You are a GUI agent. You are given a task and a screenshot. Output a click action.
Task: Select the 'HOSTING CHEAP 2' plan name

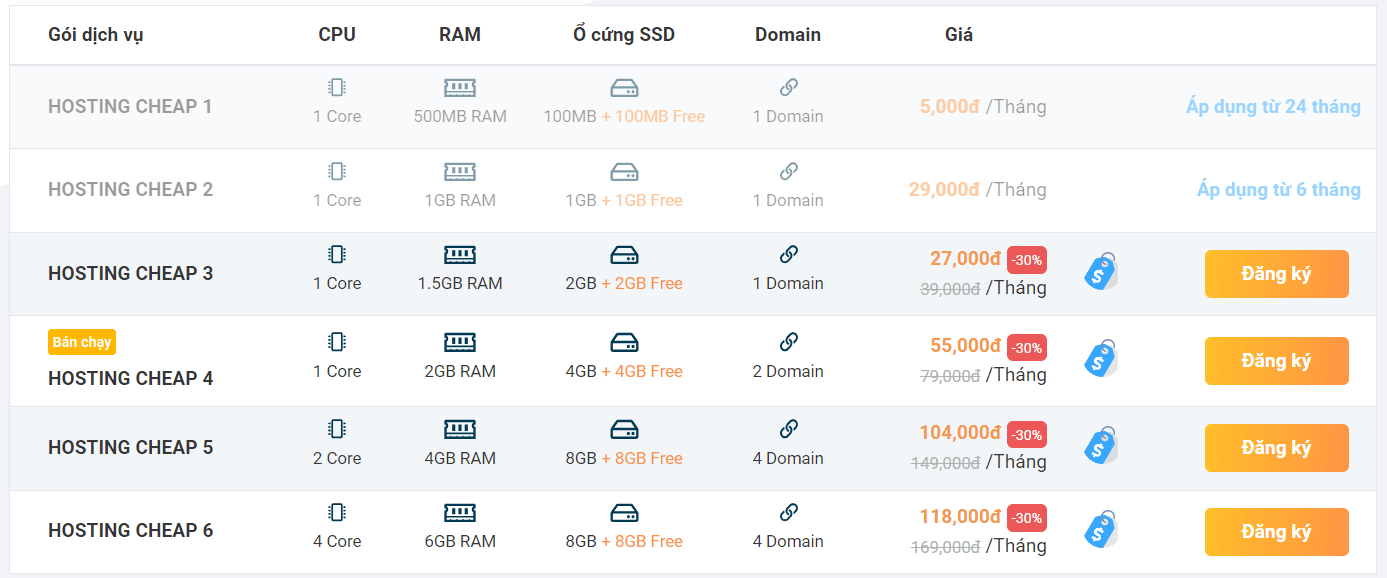130,189
